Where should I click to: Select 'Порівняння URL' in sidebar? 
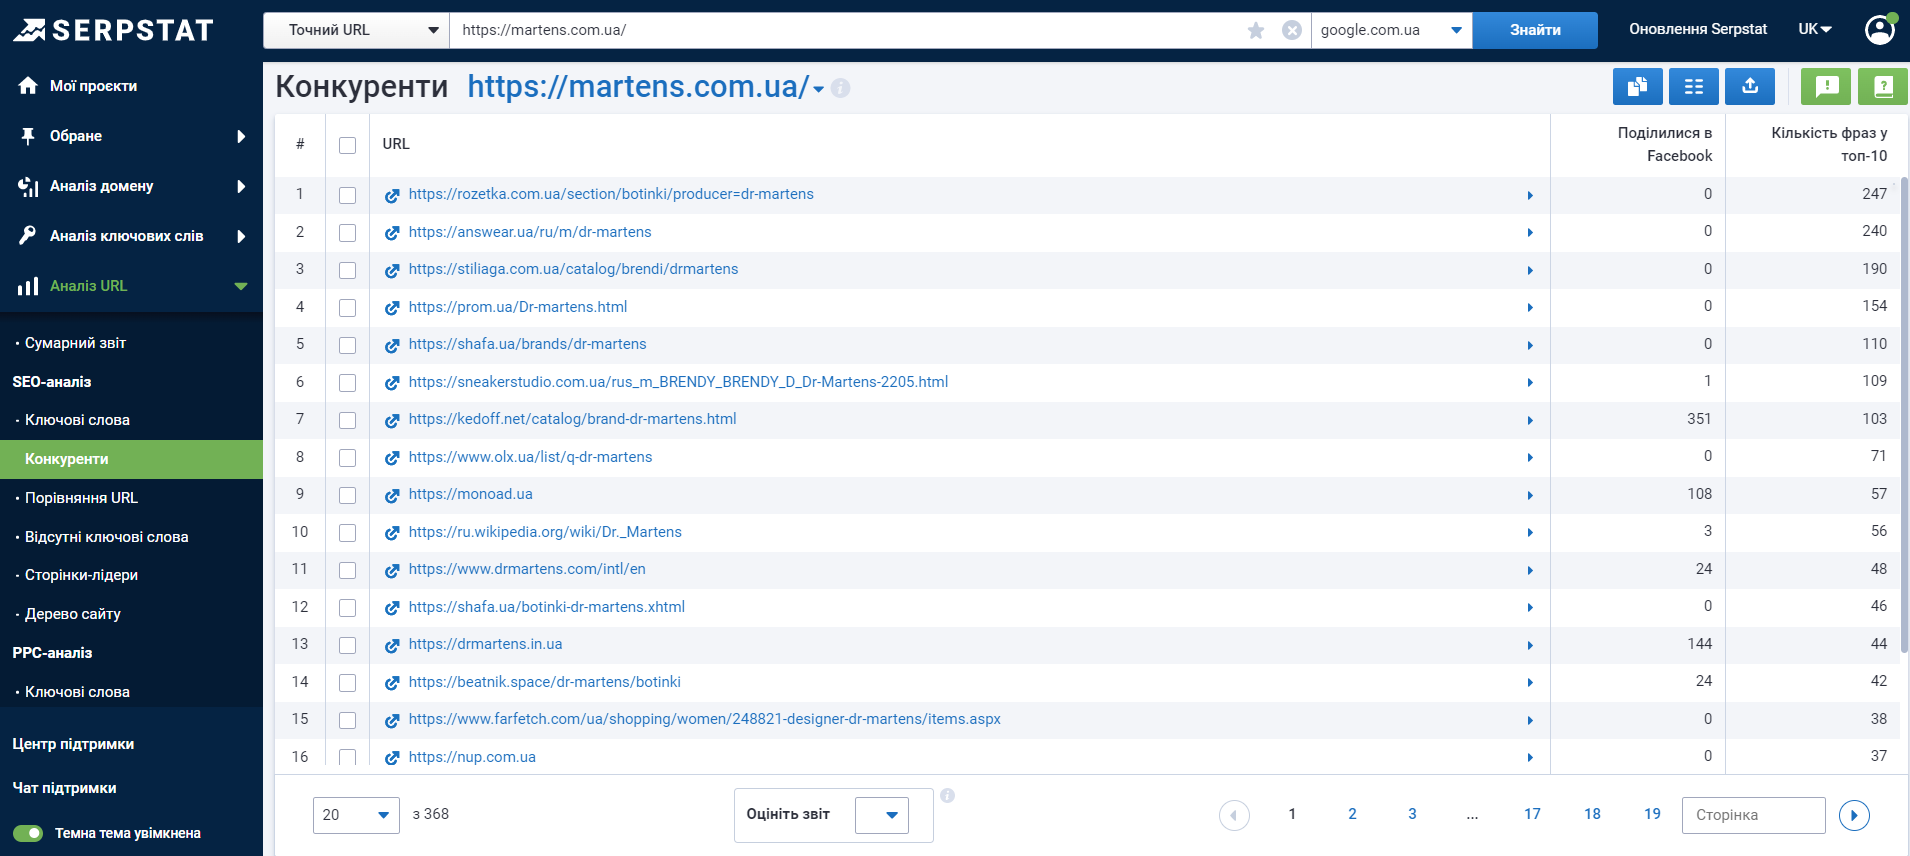click(x=81, y=498)
